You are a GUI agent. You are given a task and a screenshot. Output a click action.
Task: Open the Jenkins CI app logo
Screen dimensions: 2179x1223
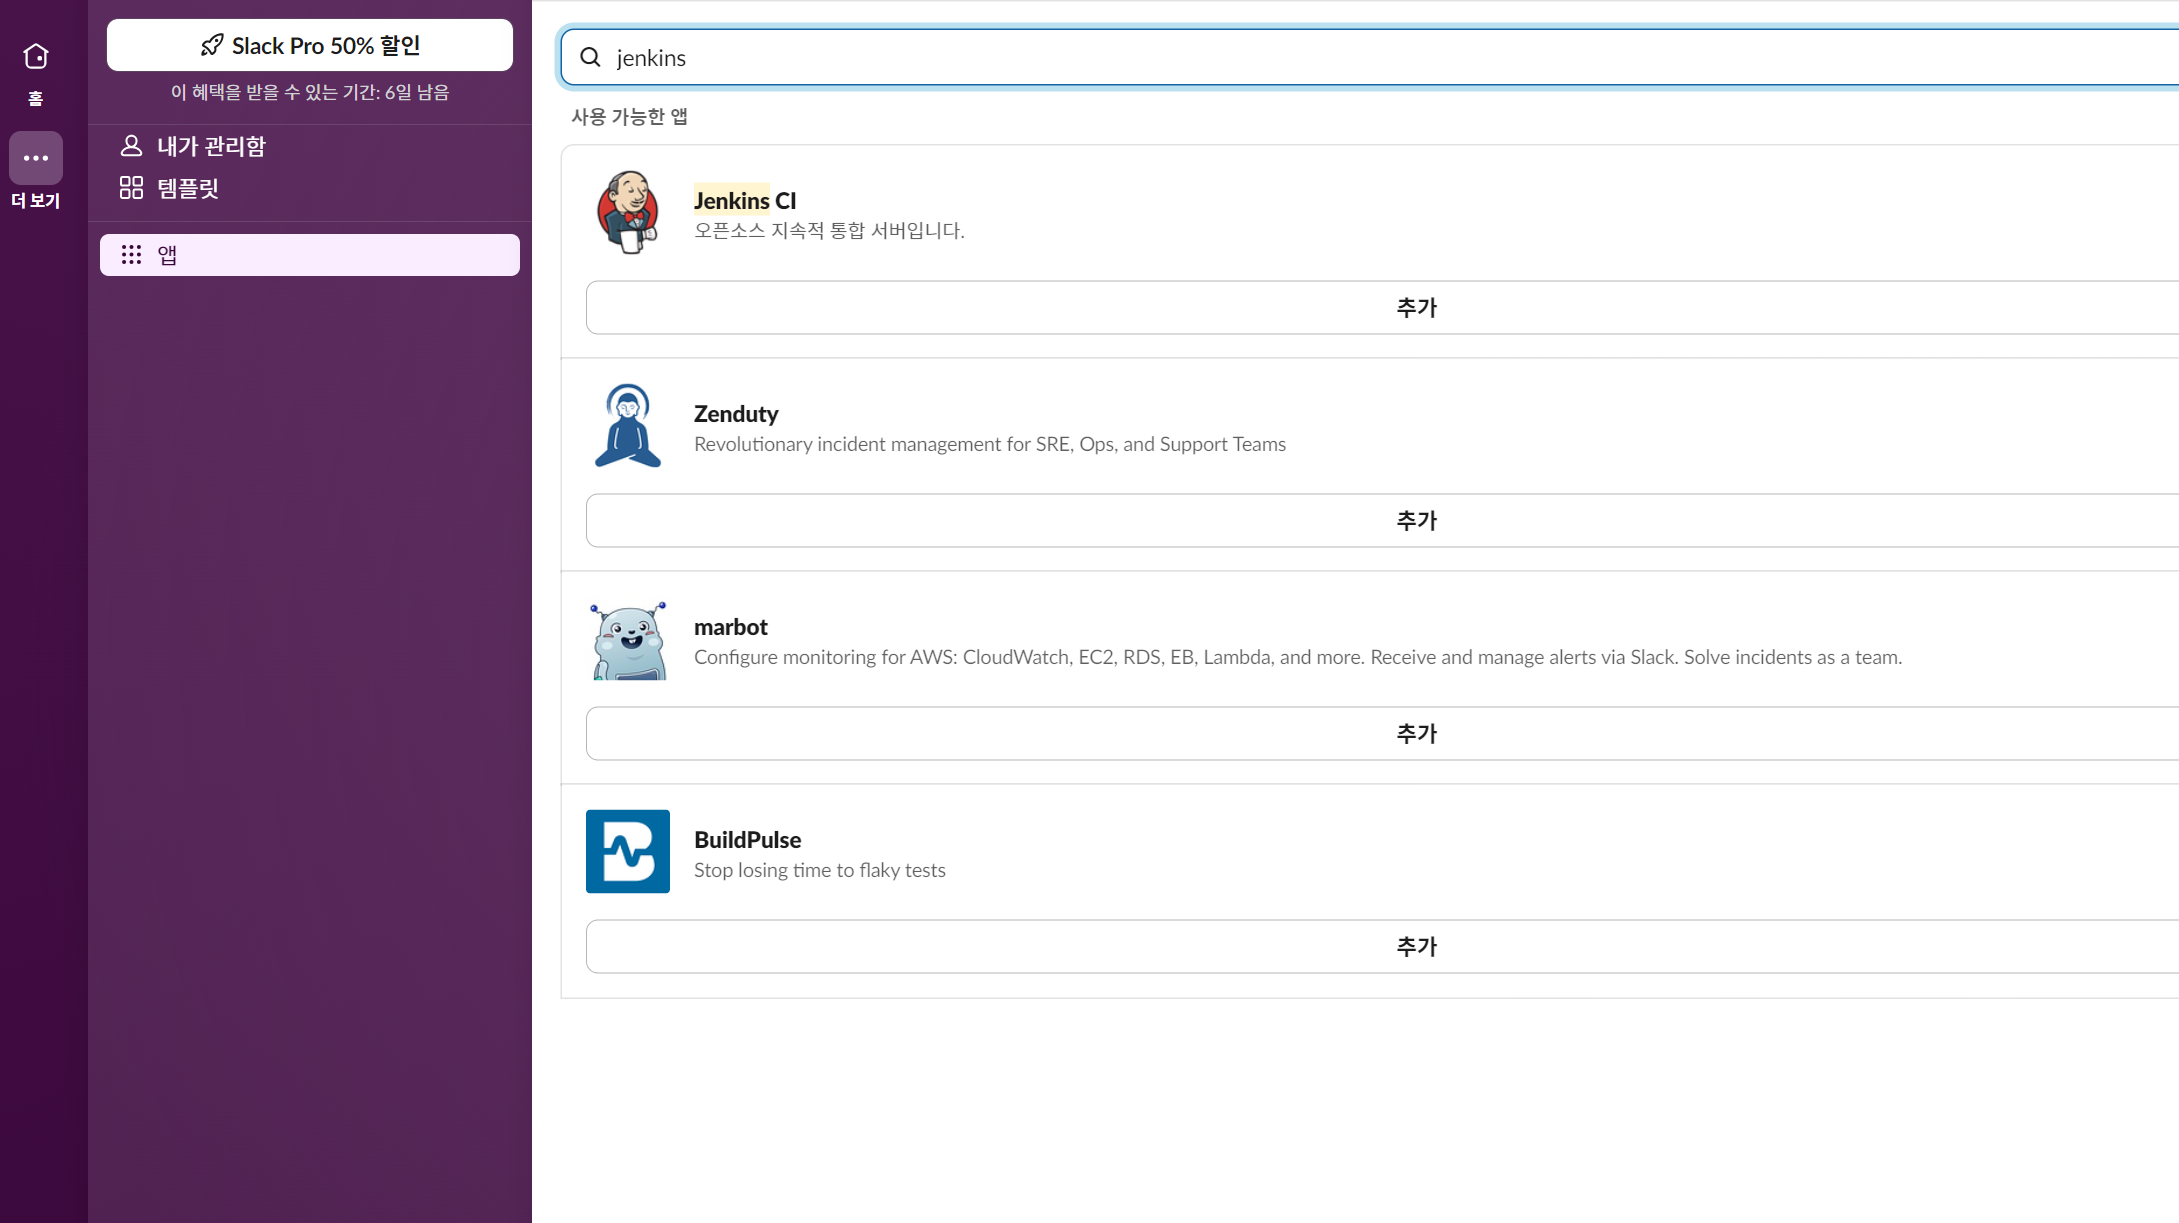[x=628, y=212]
